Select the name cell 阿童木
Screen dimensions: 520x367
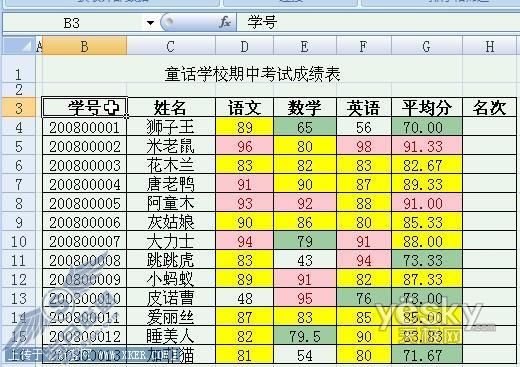click(171, 203)
